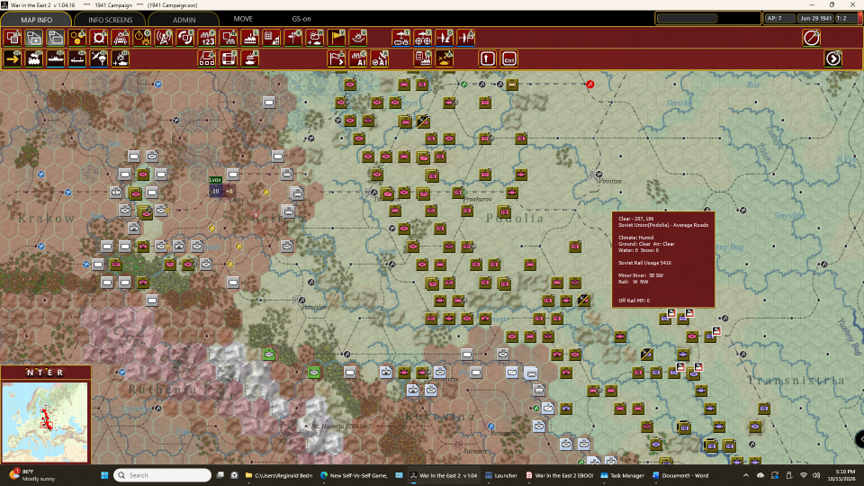Click the grid with staircase chart icon

click(272, 38)
